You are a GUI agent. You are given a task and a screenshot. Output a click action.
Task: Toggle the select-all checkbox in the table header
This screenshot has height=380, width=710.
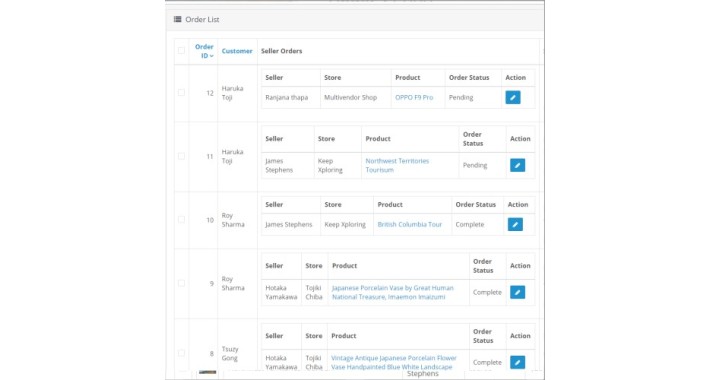pos(181,51)
